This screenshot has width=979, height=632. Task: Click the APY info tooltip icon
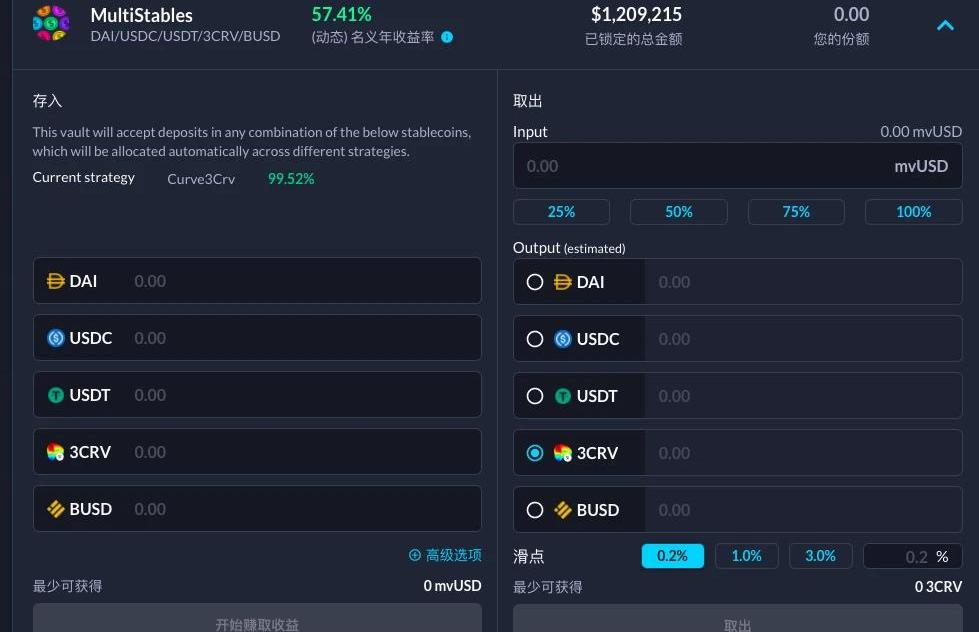point(447,38)
